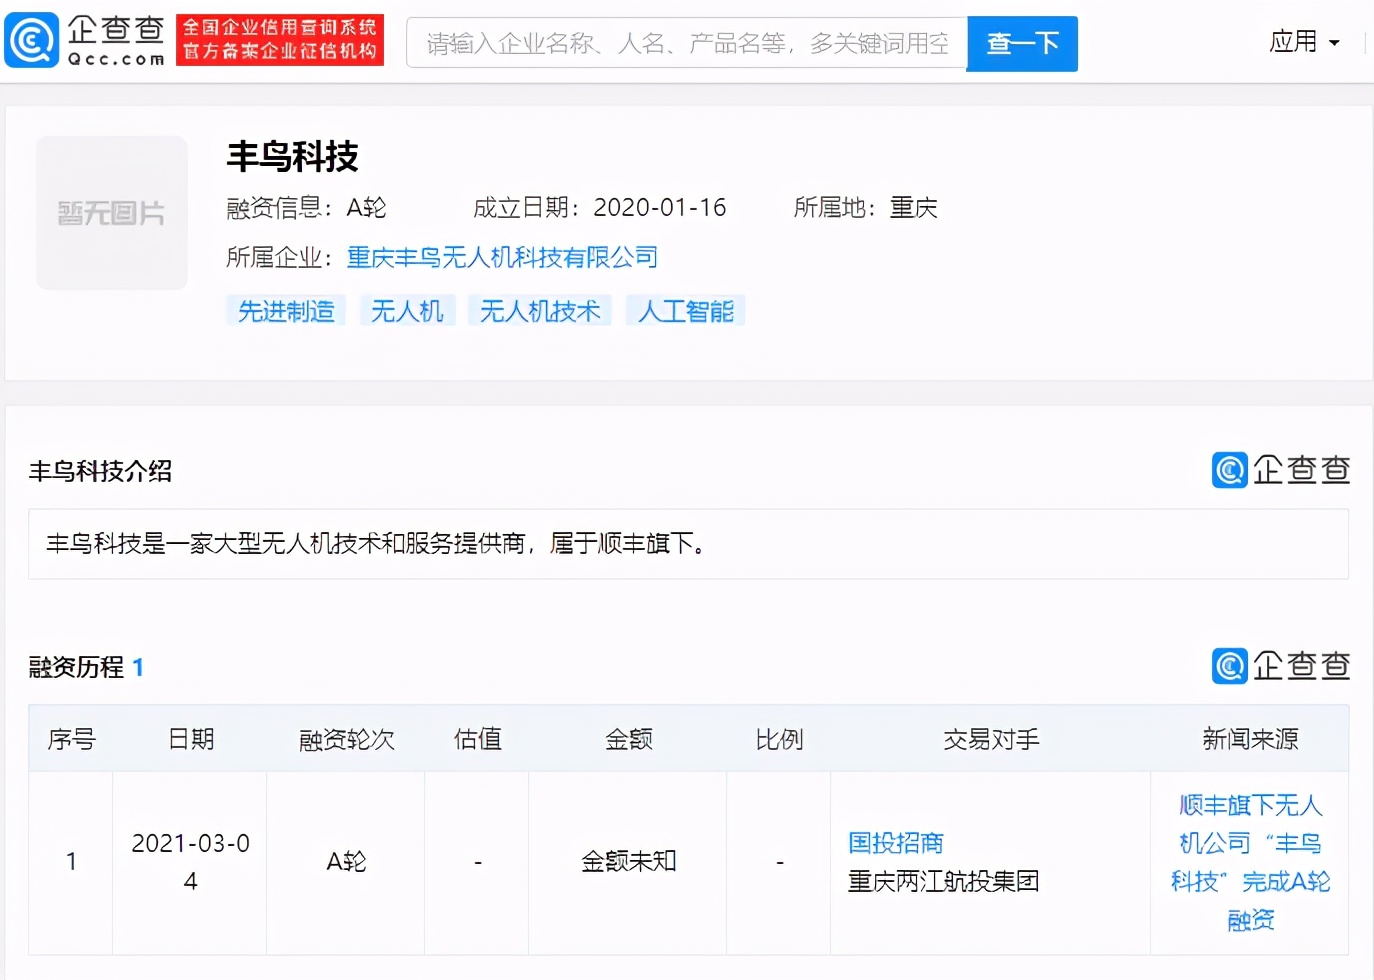Click the 序号 column header
1374x980 pixels.
pyautogui.click(x=71, y=739)
